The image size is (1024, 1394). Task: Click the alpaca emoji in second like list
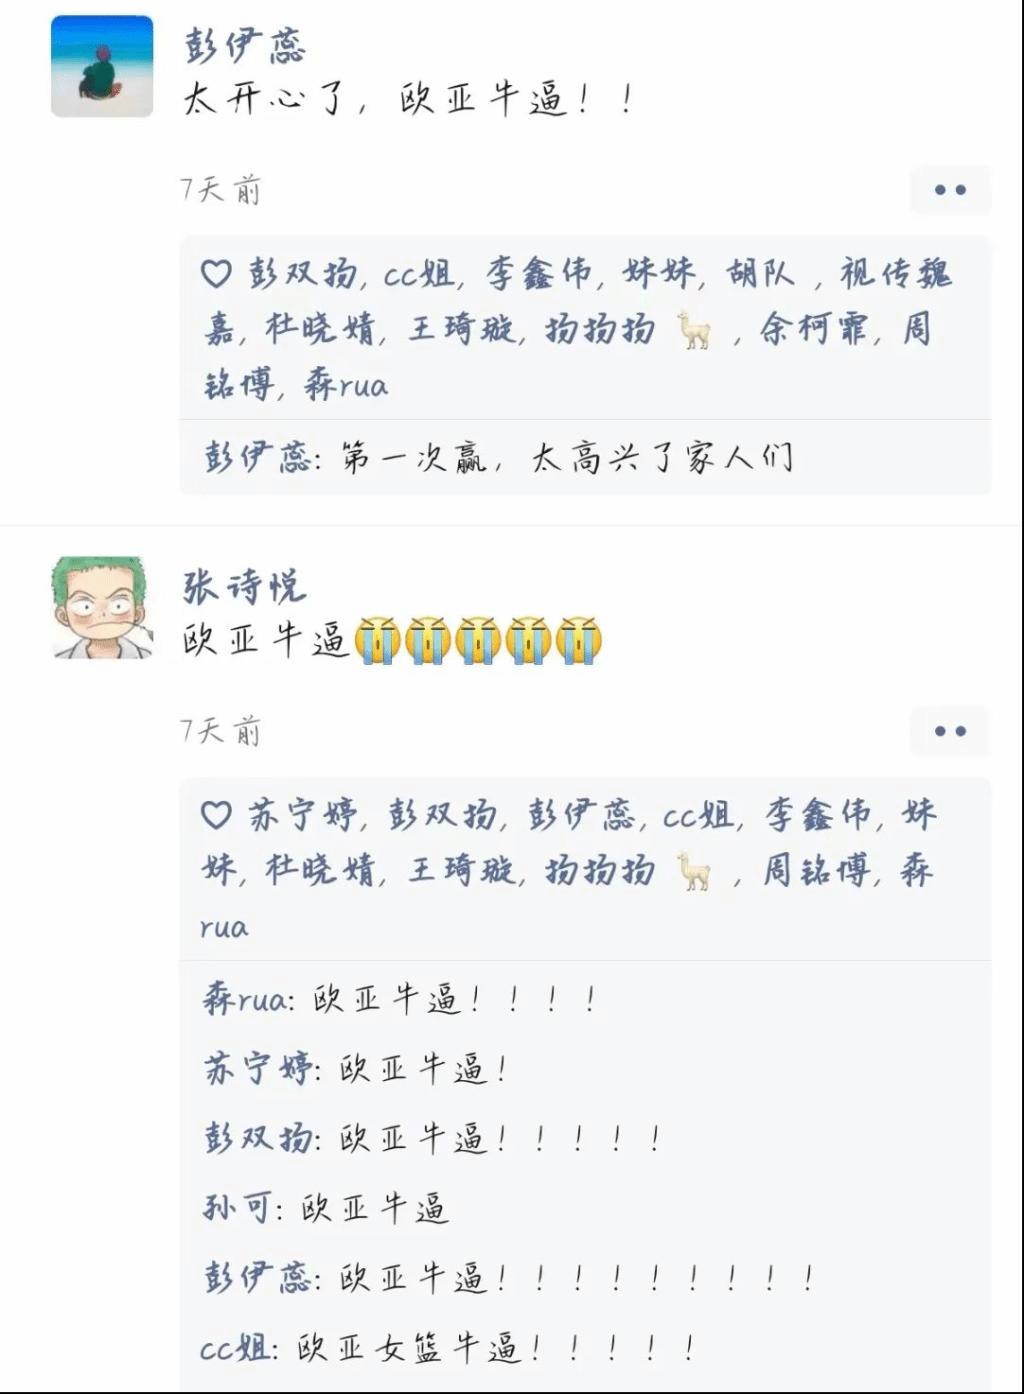pos(695,871)
